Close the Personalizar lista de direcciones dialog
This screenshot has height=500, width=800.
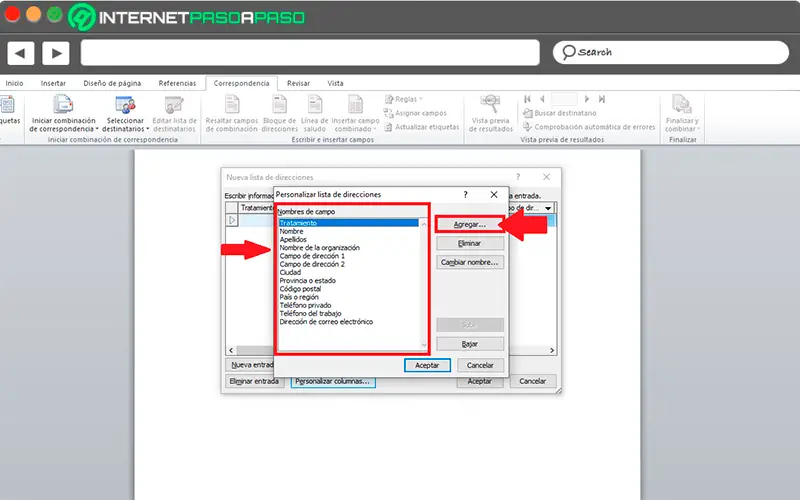tap(494, 194)
